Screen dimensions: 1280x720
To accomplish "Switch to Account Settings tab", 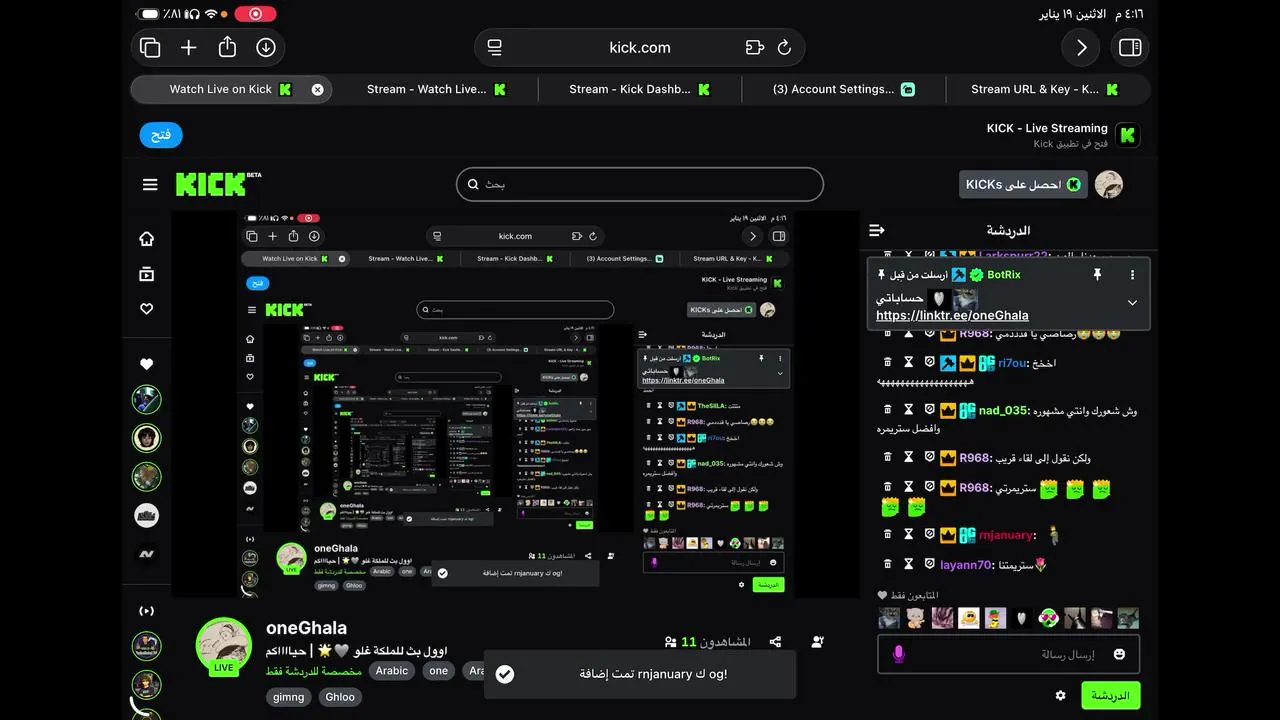I will [x=844, y=89].
